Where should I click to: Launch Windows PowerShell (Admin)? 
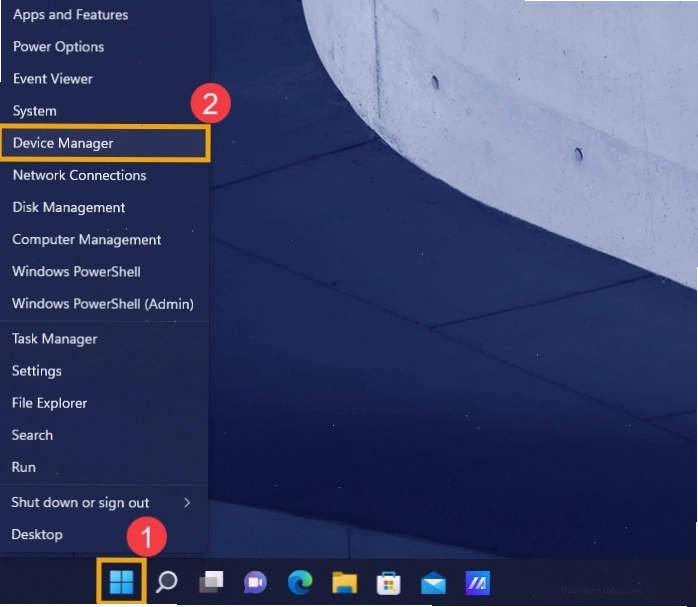click(x=104, y=304)
